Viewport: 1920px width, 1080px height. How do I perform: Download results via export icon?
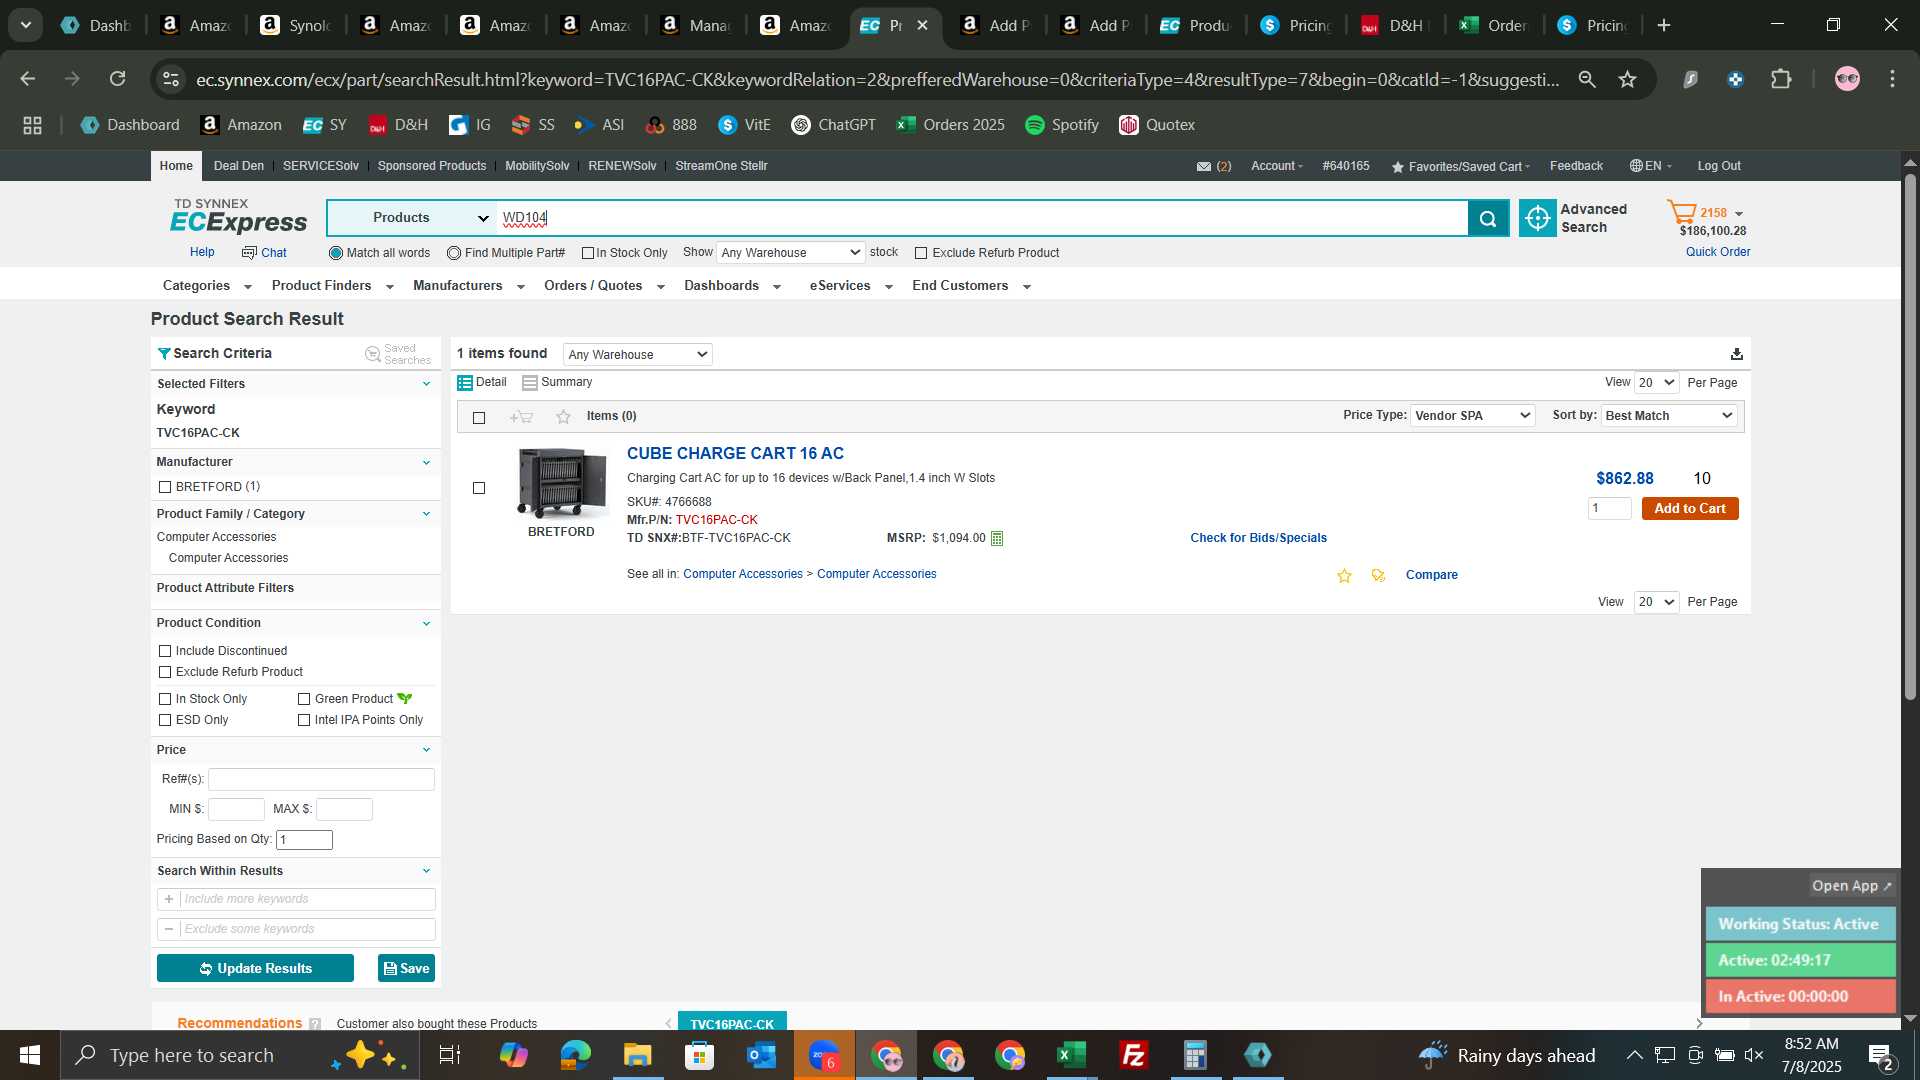(1737, 354)
